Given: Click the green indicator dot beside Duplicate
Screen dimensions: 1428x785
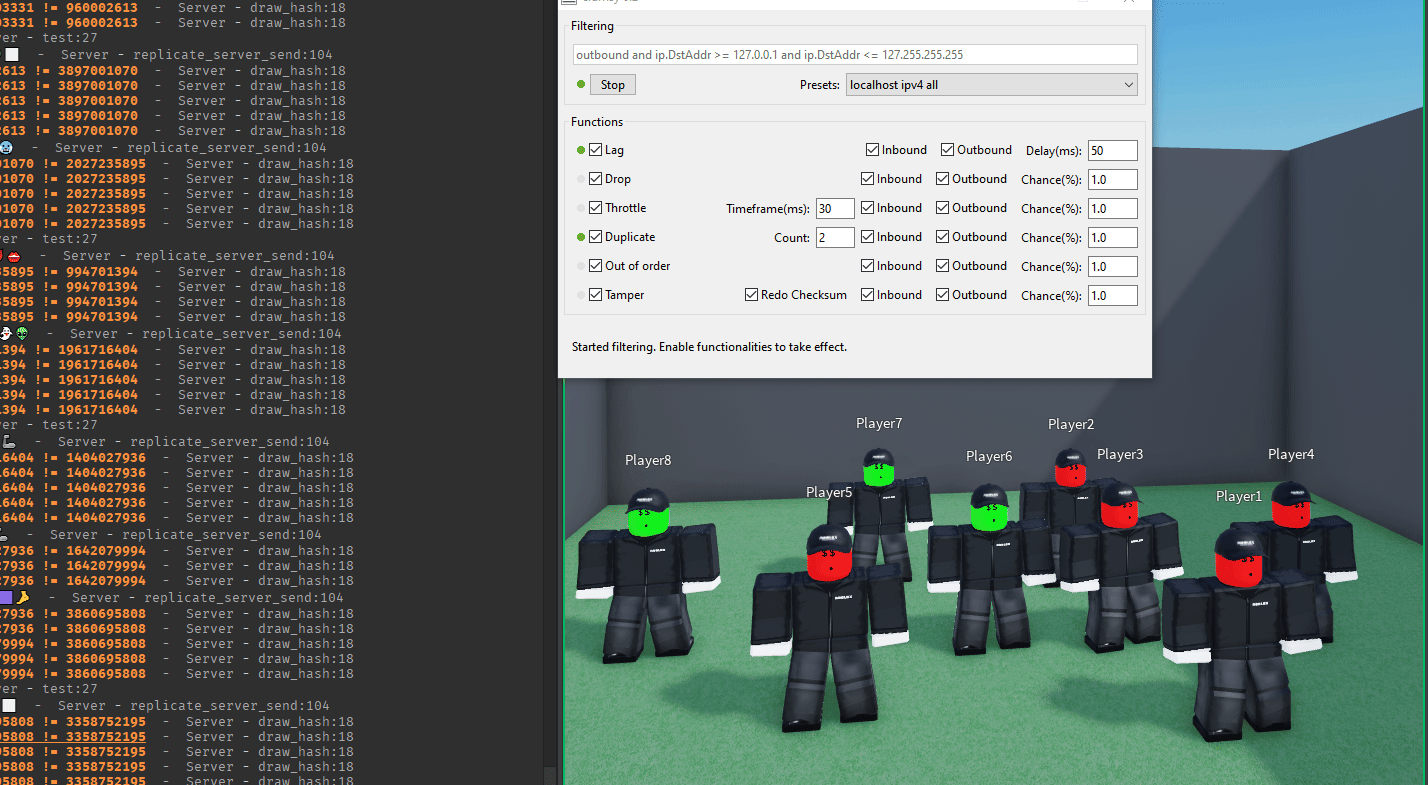Looking at the screenshot, I should (581, 237).
